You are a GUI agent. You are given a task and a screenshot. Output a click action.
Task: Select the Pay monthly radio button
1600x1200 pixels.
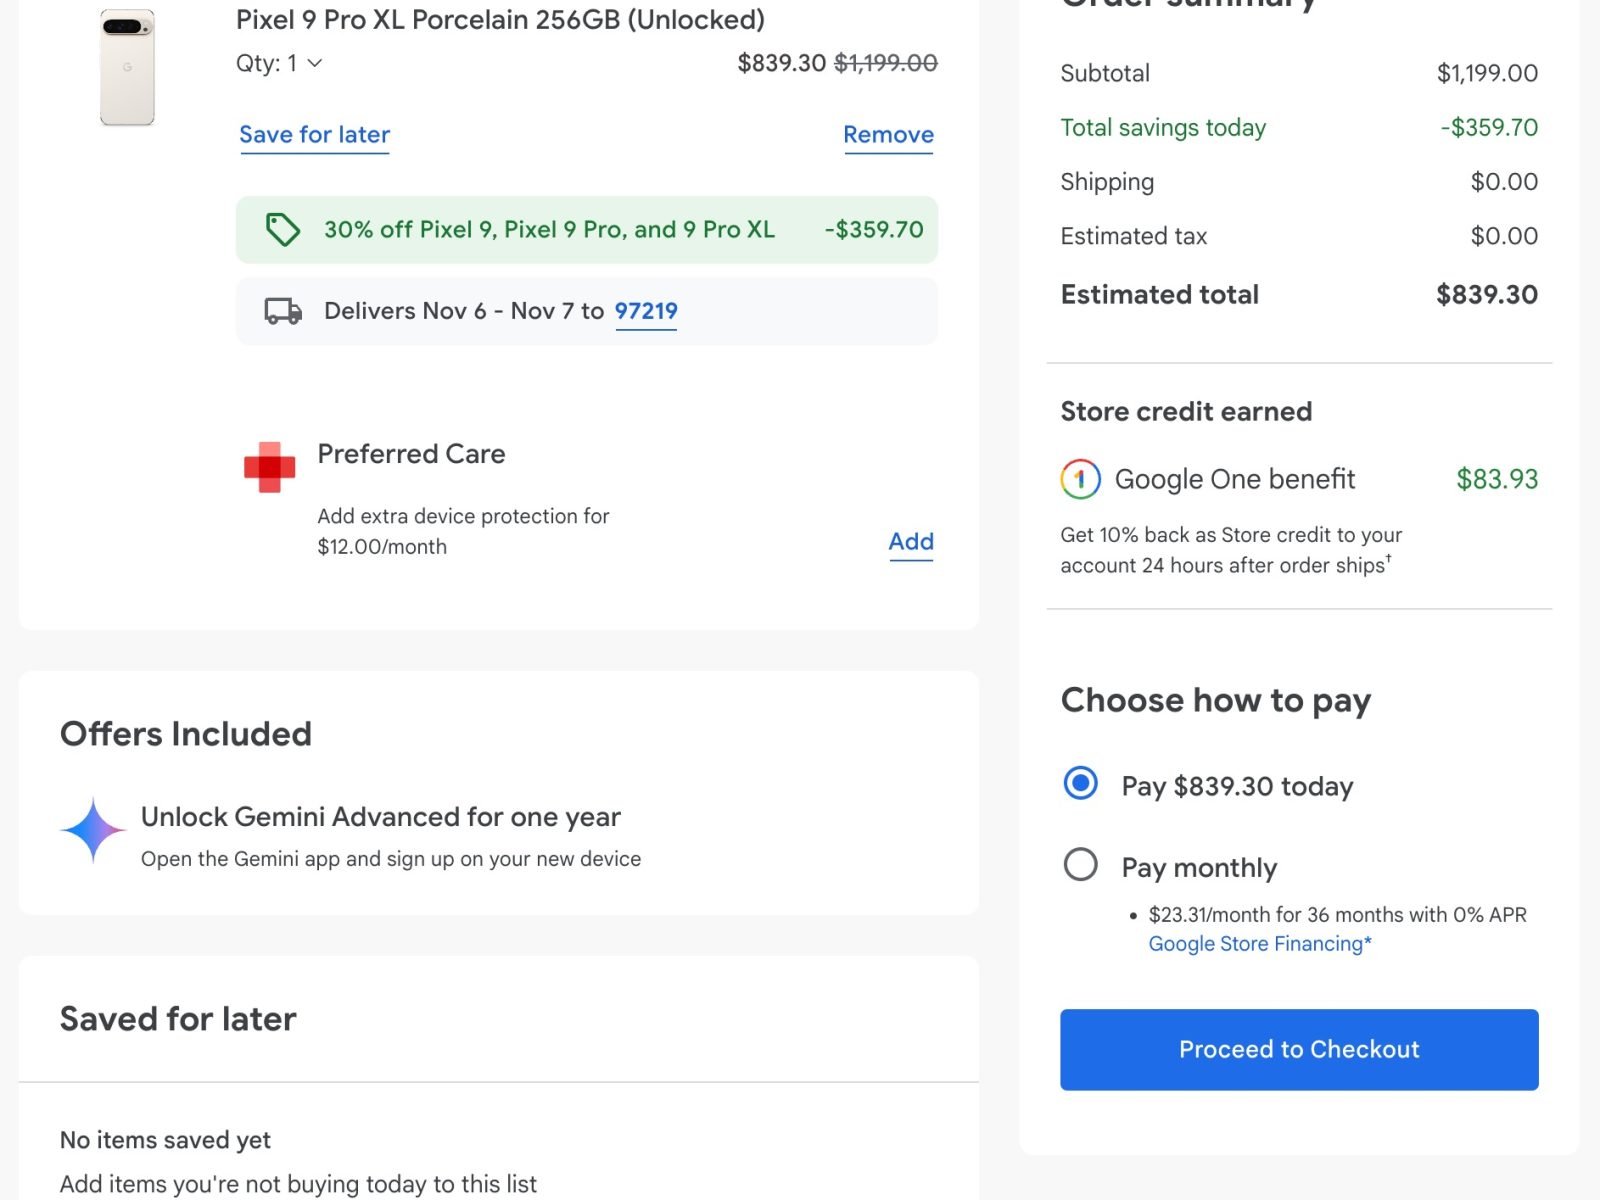(x=1081, y=865)
